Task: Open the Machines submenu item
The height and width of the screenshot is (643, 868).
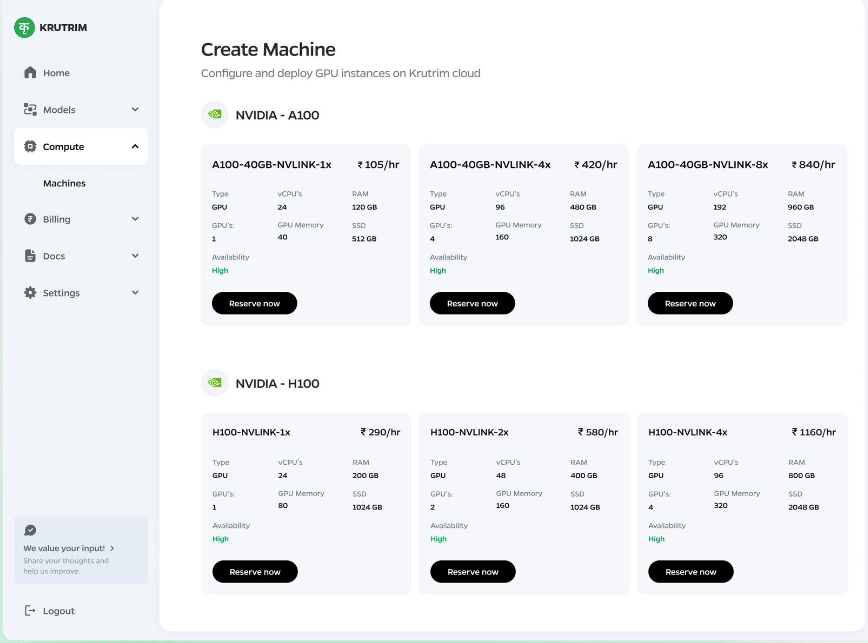Action: (64, 184)
